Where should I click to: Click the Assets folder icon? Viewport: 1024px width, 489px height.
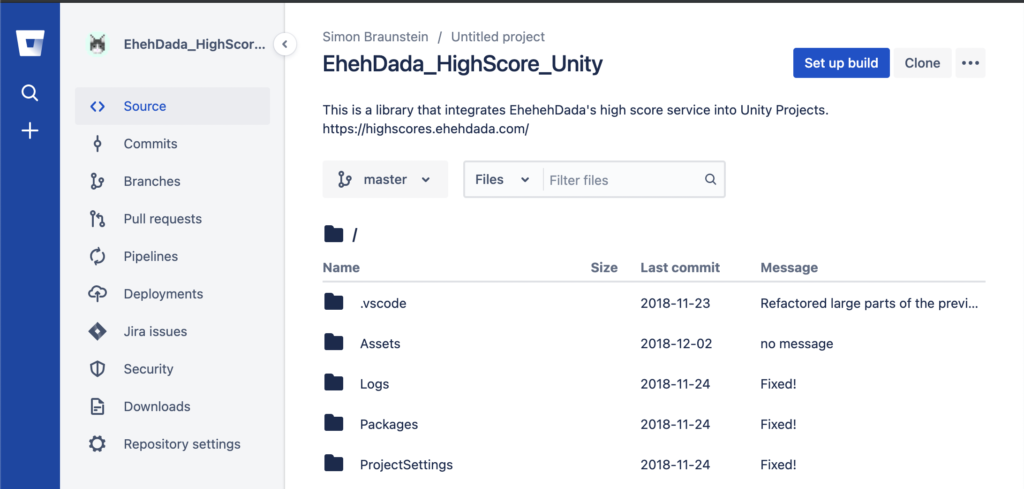[334, 343]
